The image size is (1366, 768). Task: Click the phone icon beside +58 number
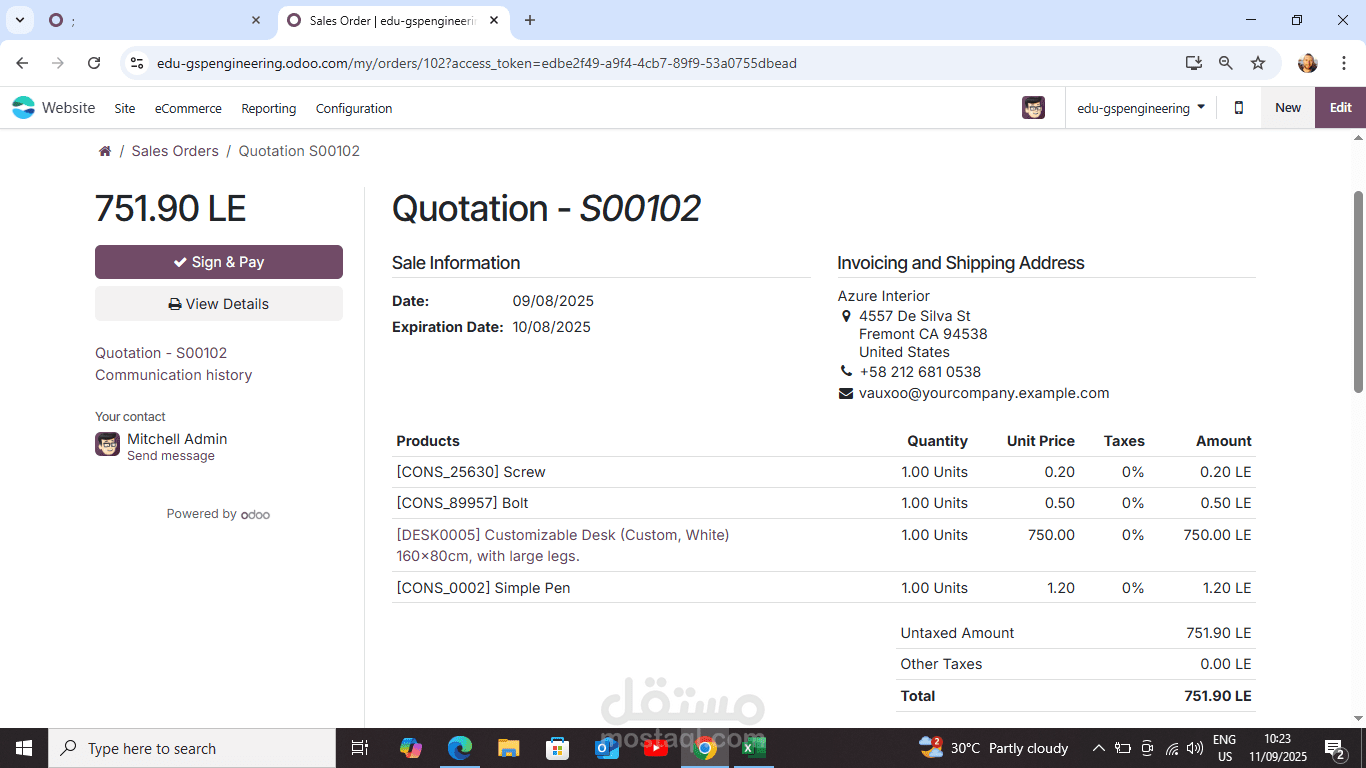tap(846, 372)
